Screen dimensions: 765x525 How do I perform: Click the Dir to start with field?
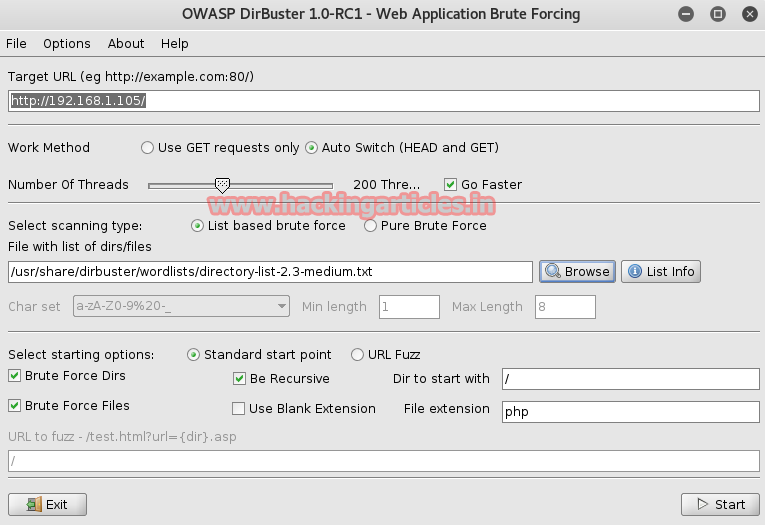630,379
